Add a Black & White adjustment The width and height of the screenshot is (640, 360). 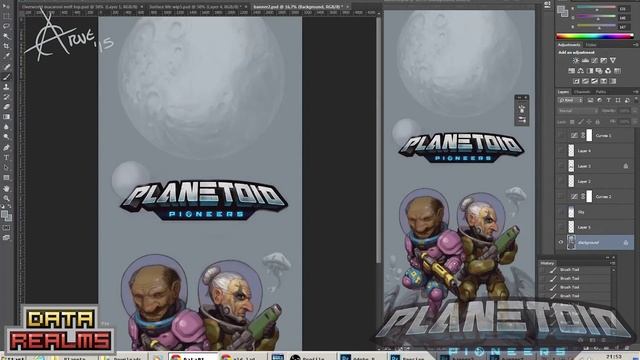pyautogui.click(x=590, y=71)
